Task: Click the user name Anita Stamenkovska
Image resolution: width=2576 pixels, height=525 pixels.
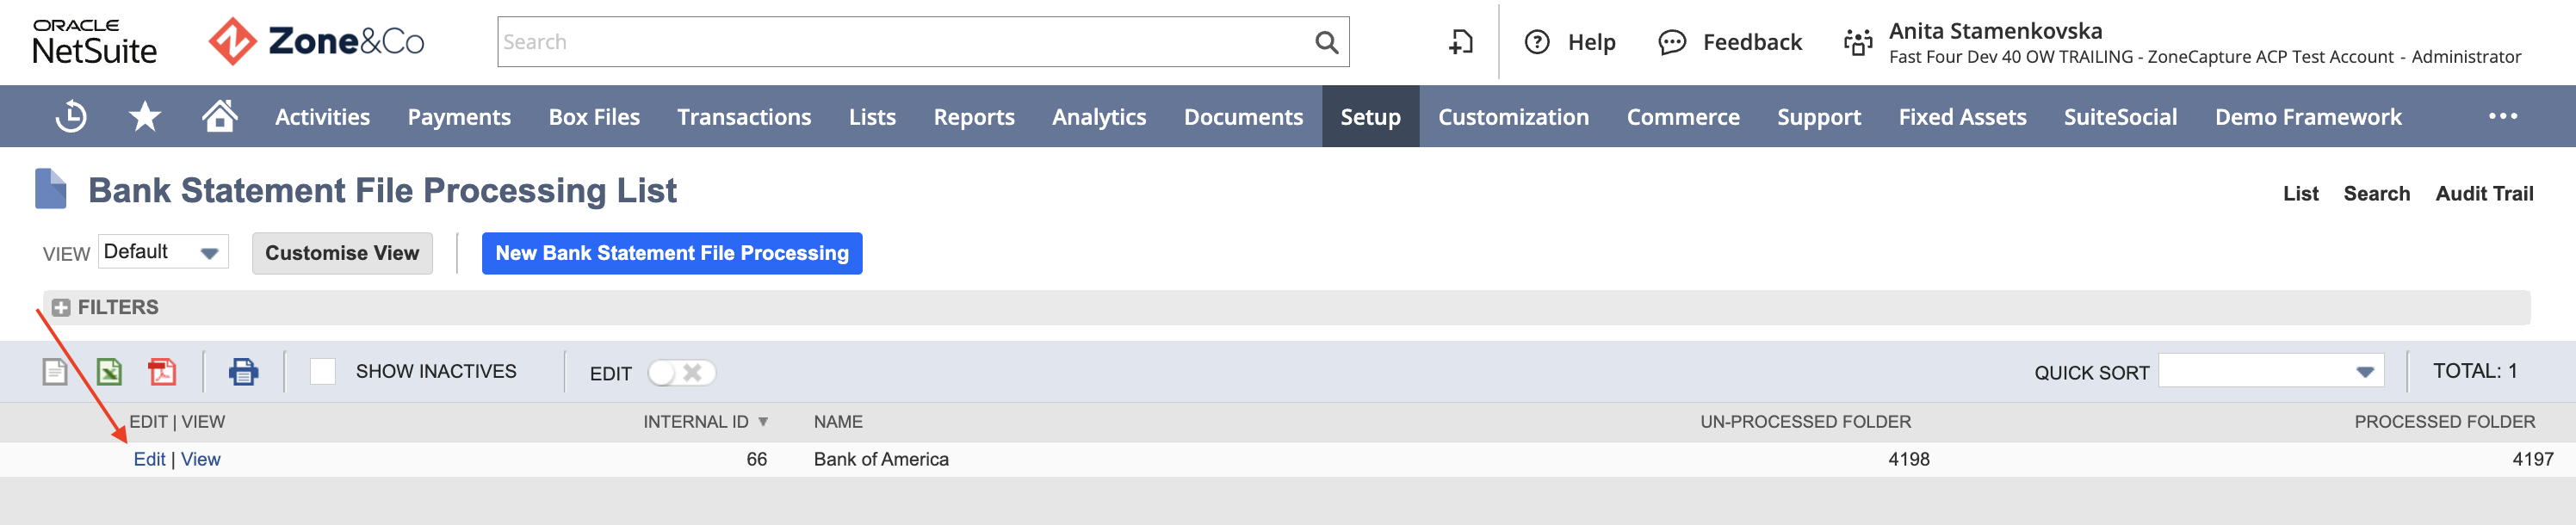Action: pos(1995,31)
